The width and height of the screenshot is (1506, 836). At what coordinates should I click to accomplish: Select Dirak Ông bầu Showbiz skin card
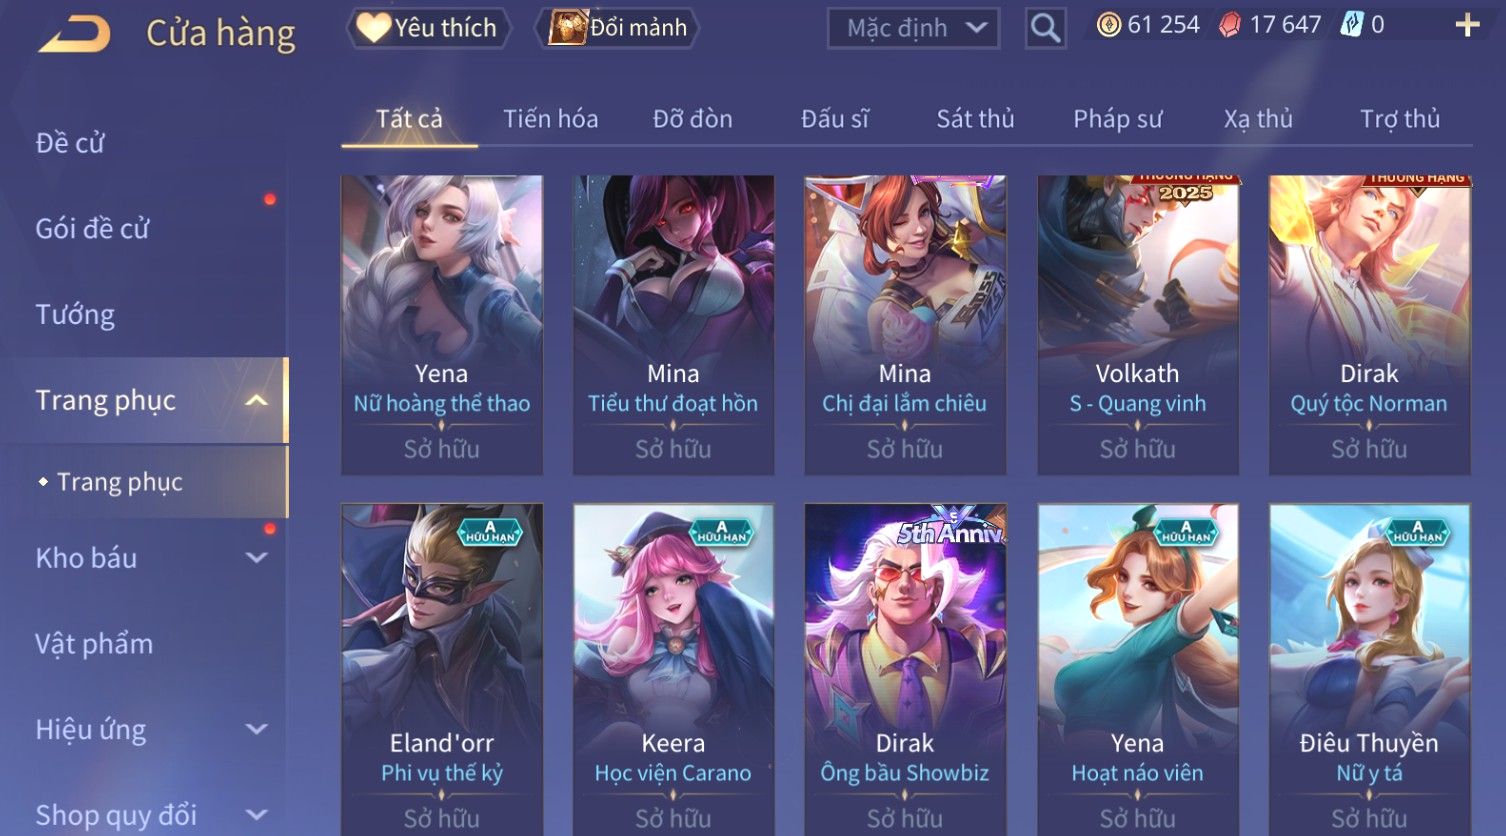click(905, 670)
